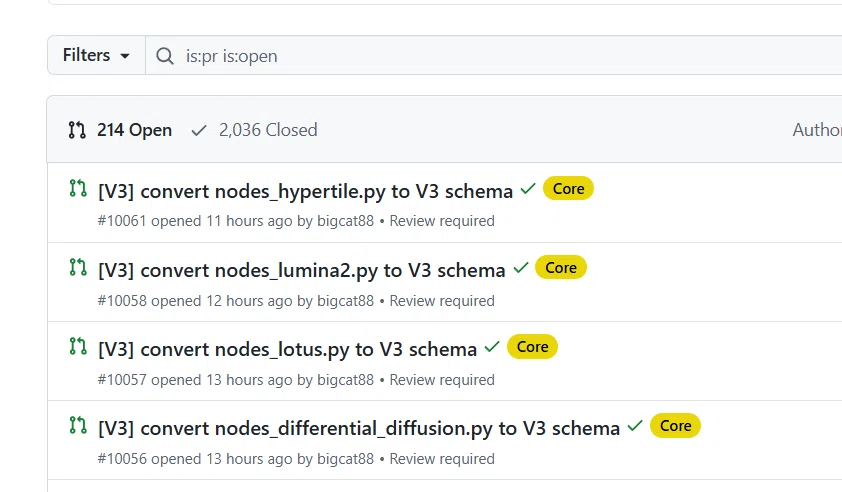Click green check status on lotus PR
Viewport: 842px width, 492px height.
[492, 346]
